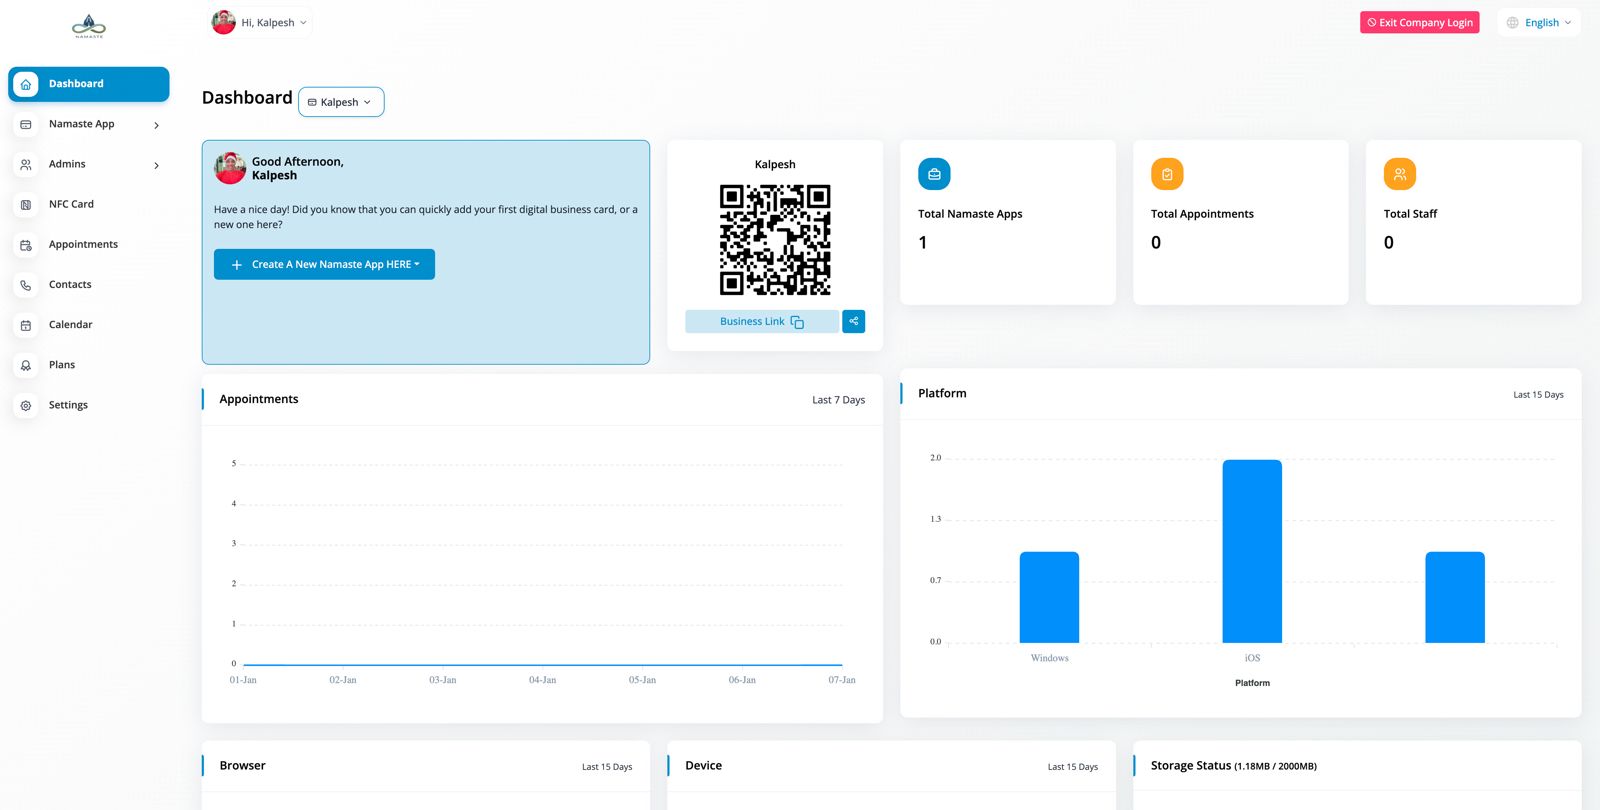The height and width of the screenshot is (810, 1600).
Task: Click the iOS platform bar
Action: tap(1252, 551)
